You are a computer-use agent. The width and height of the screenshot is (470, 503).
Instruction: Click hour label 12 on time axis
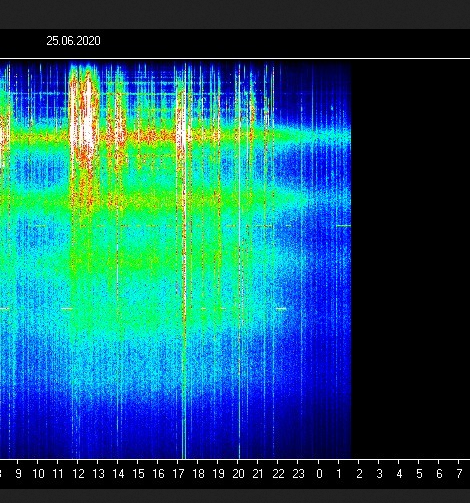coord(78,473)
